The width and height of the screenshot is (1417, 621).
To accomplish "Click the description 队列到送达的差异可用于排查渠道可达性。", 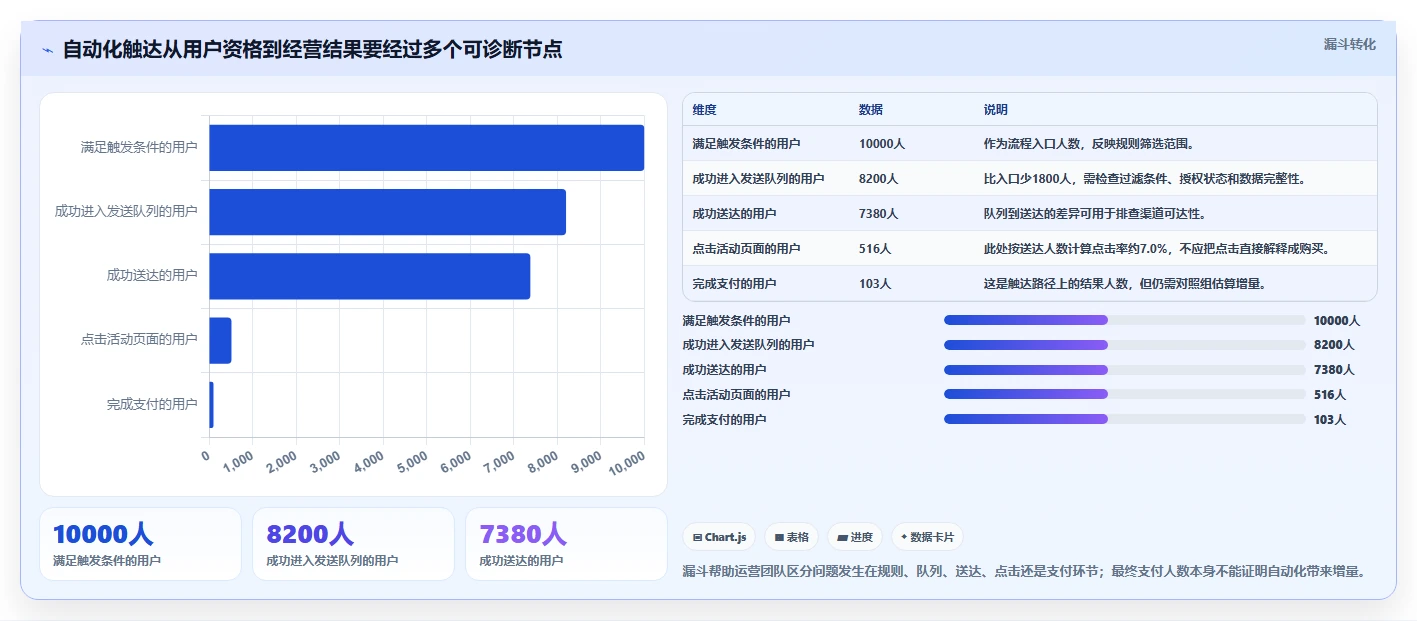I will click(1094, 214).
